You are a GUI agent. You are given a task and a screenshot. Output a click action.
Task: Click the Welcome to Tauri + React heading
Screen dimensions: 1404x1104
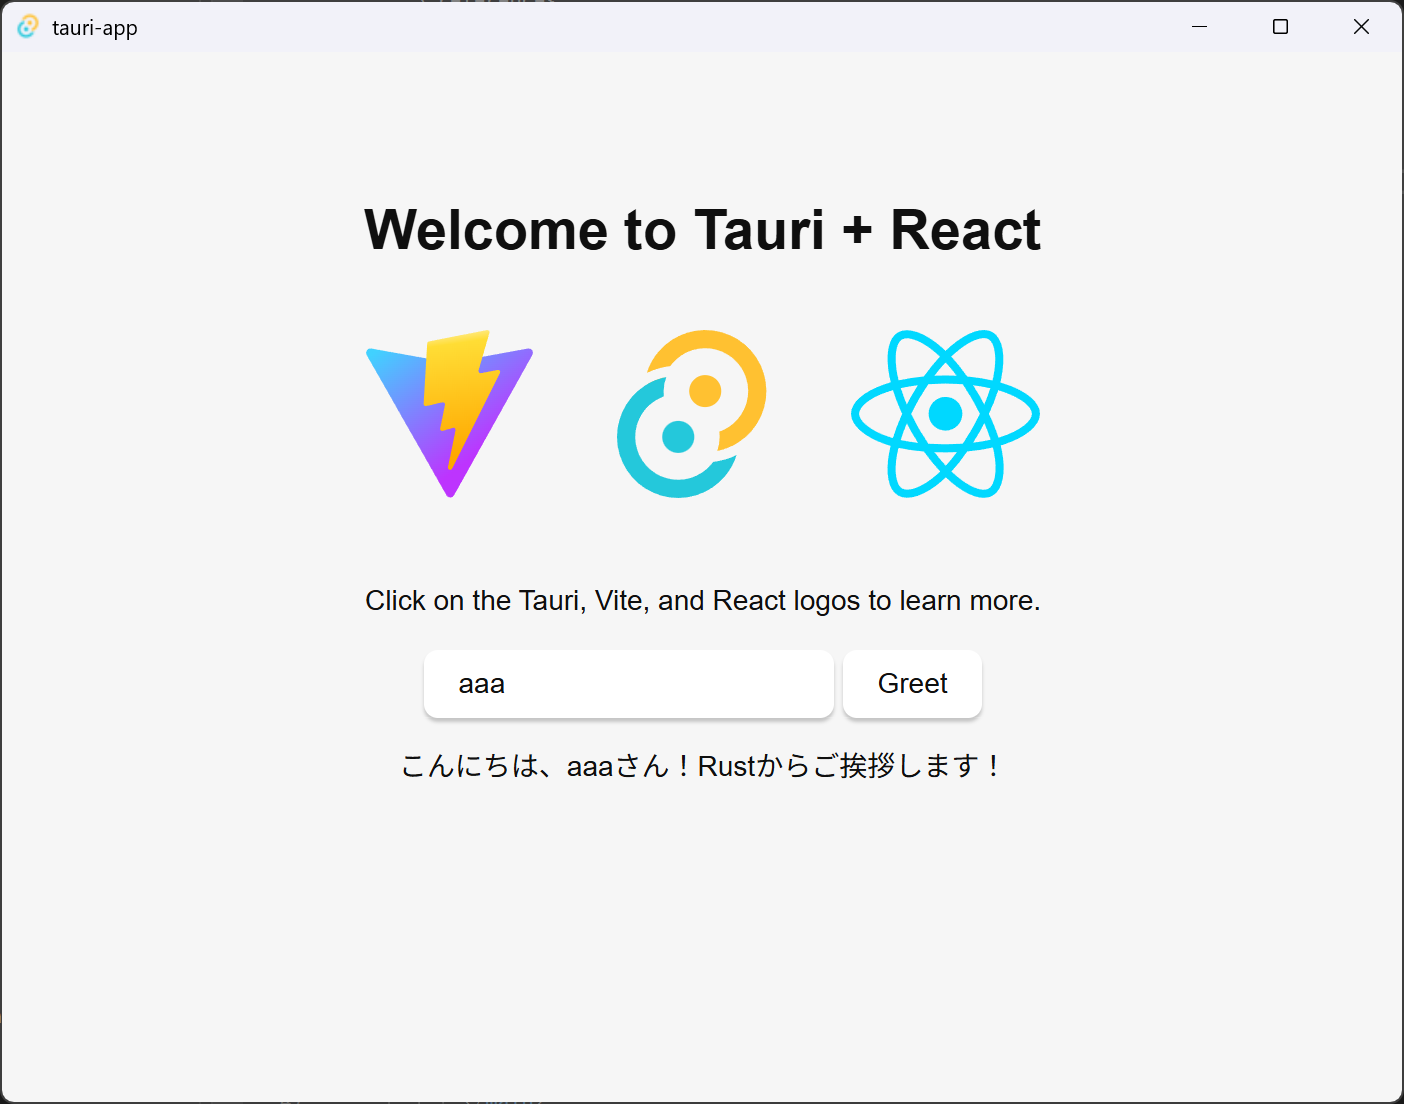point(702,230)
